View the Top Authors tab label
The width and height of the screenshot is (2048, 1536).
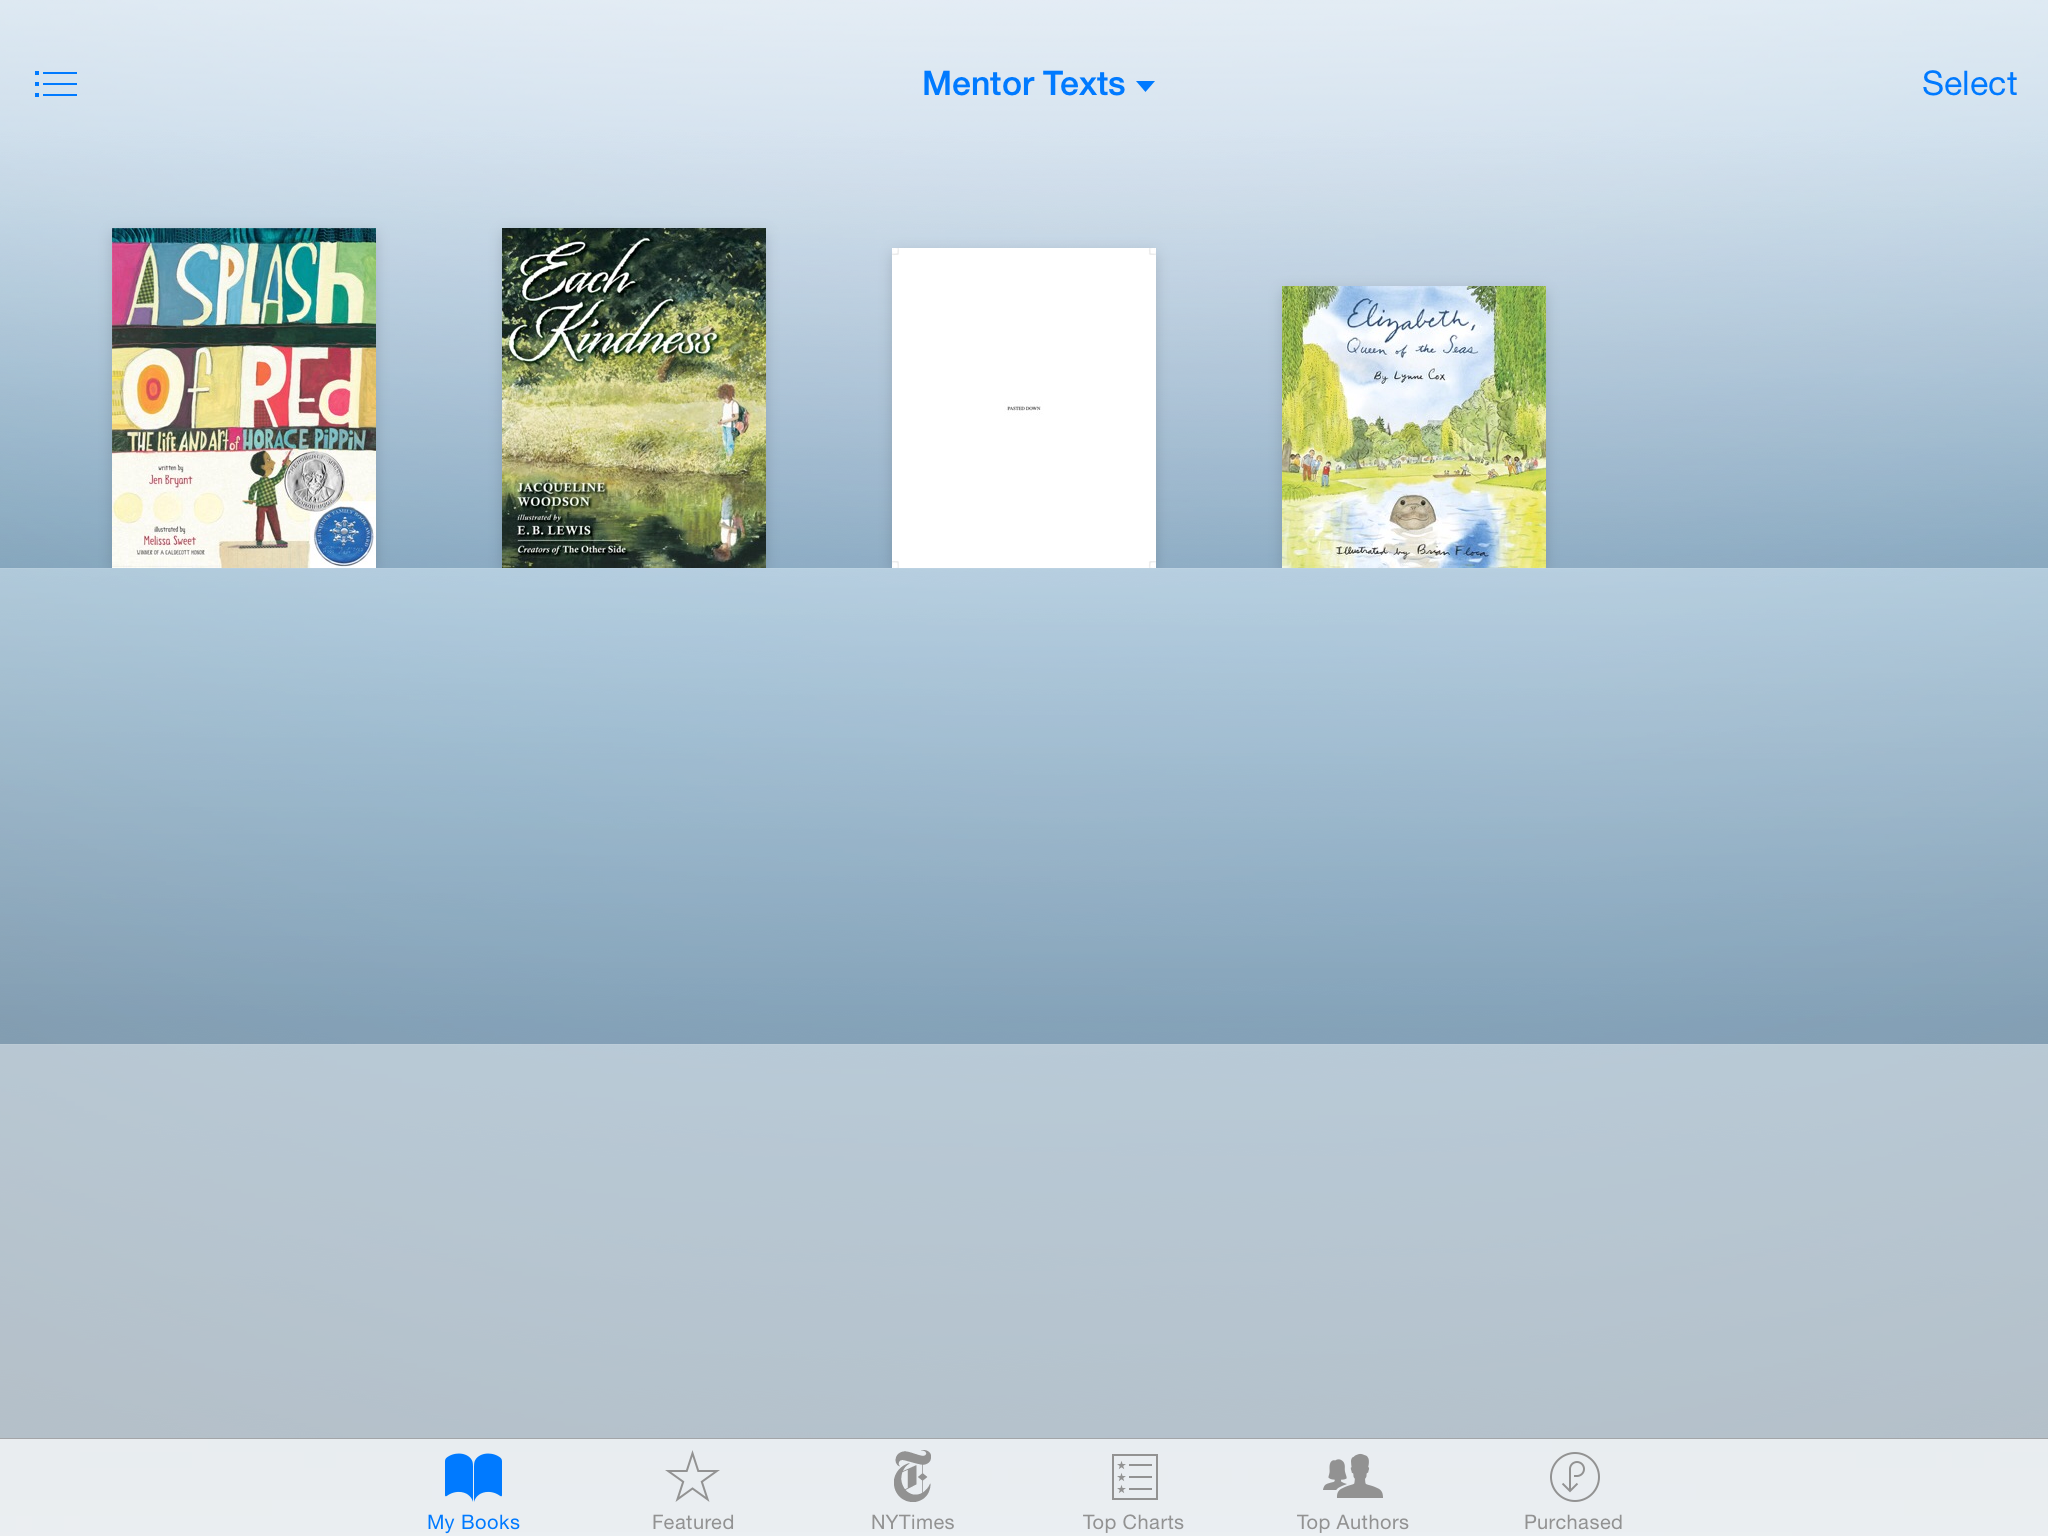pyautogui.click(x=1352, y=1522)
